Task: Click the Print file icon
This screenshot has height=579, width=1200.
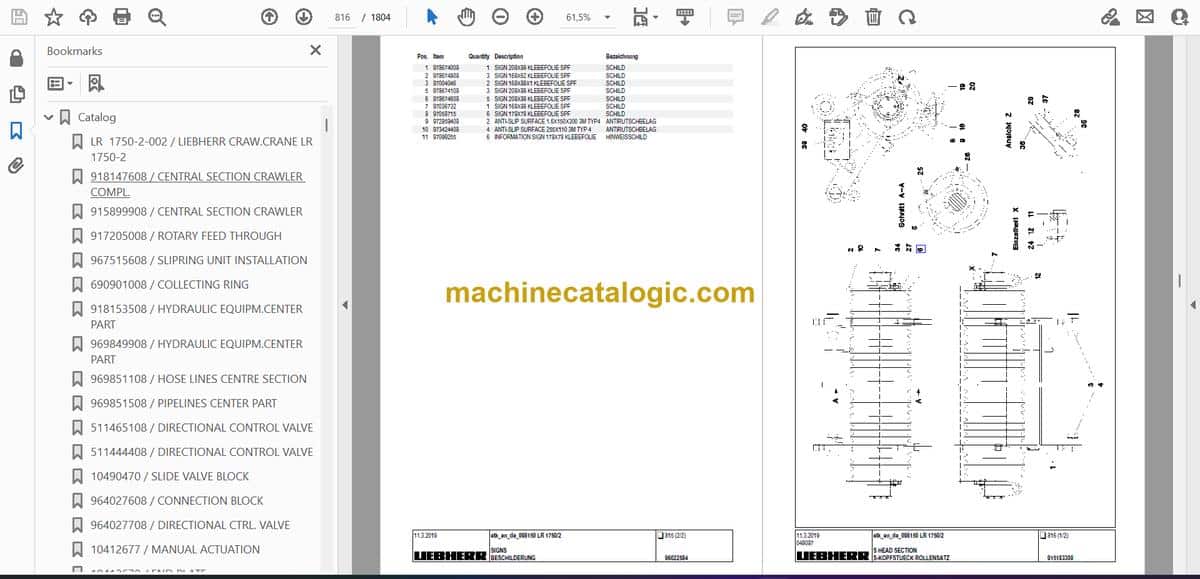Action: pos(122,17)
